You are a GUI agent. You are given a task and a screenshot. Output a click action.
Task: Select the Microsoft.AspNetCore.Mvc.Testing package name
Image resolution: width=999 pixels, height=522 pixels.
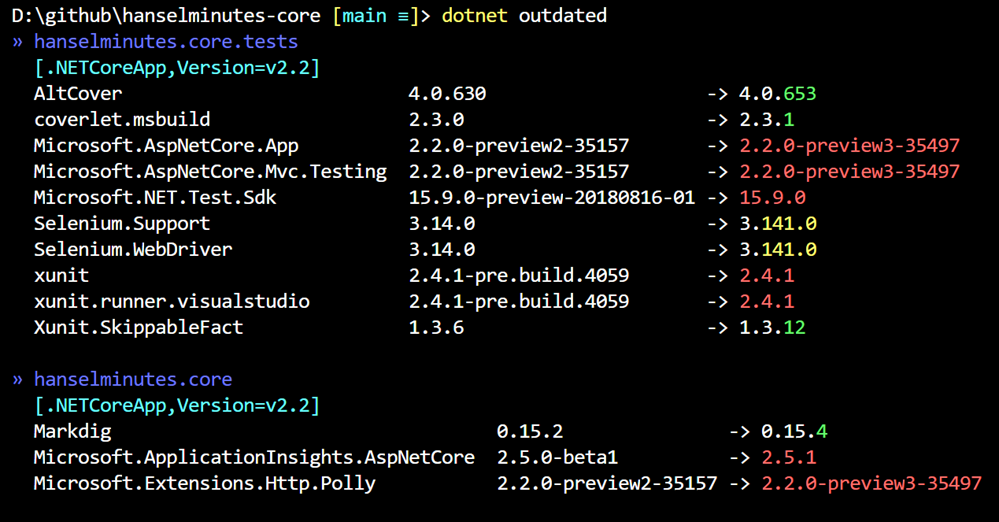(210, 171)
